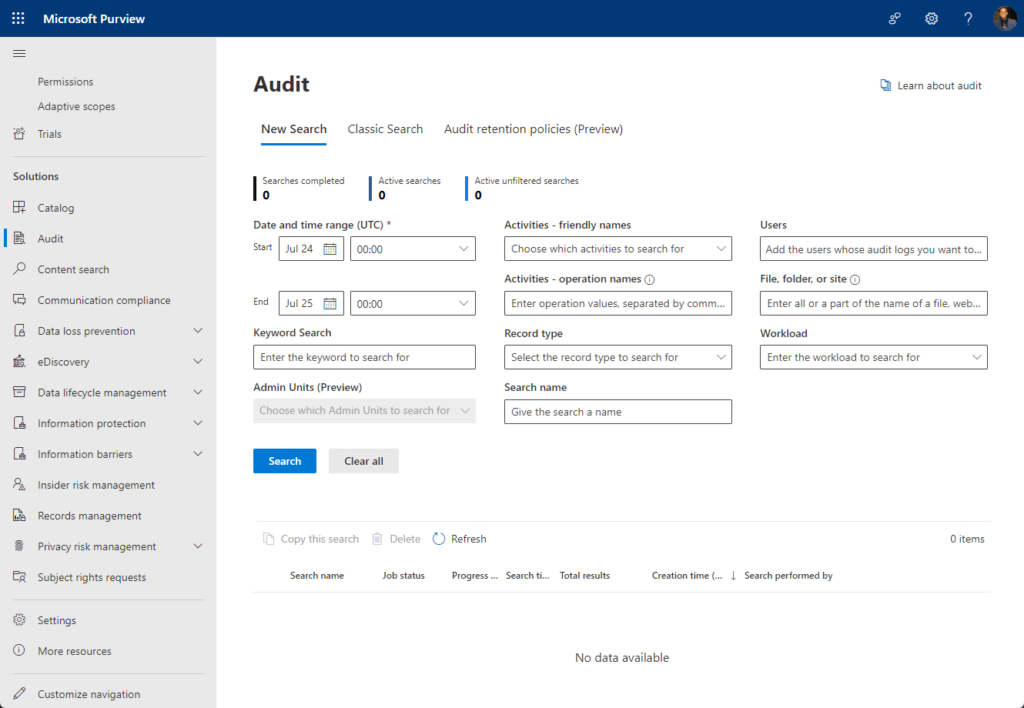Click the Job status column header
This screenshot has height=708, width=1024.
coord(404,575)
